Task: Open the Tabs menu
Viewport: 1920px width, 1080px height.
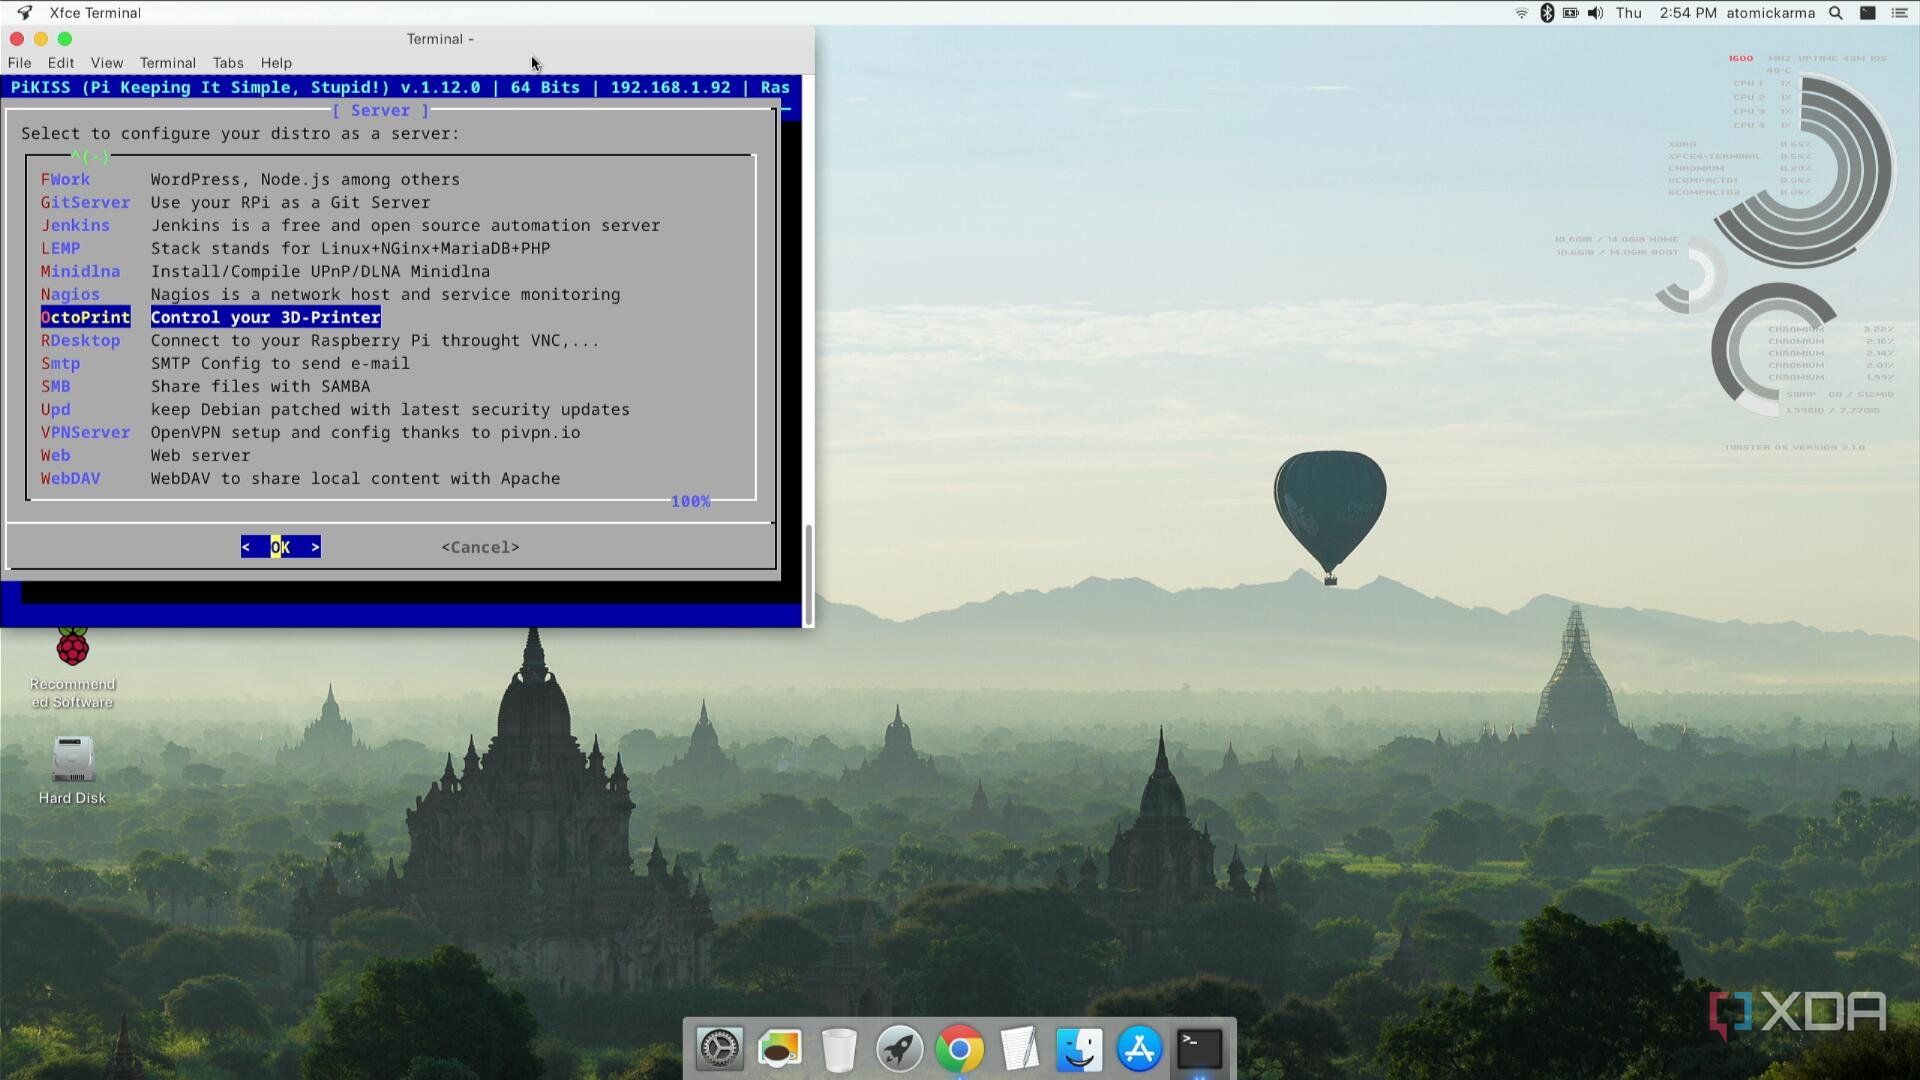Action: (228, 62)
